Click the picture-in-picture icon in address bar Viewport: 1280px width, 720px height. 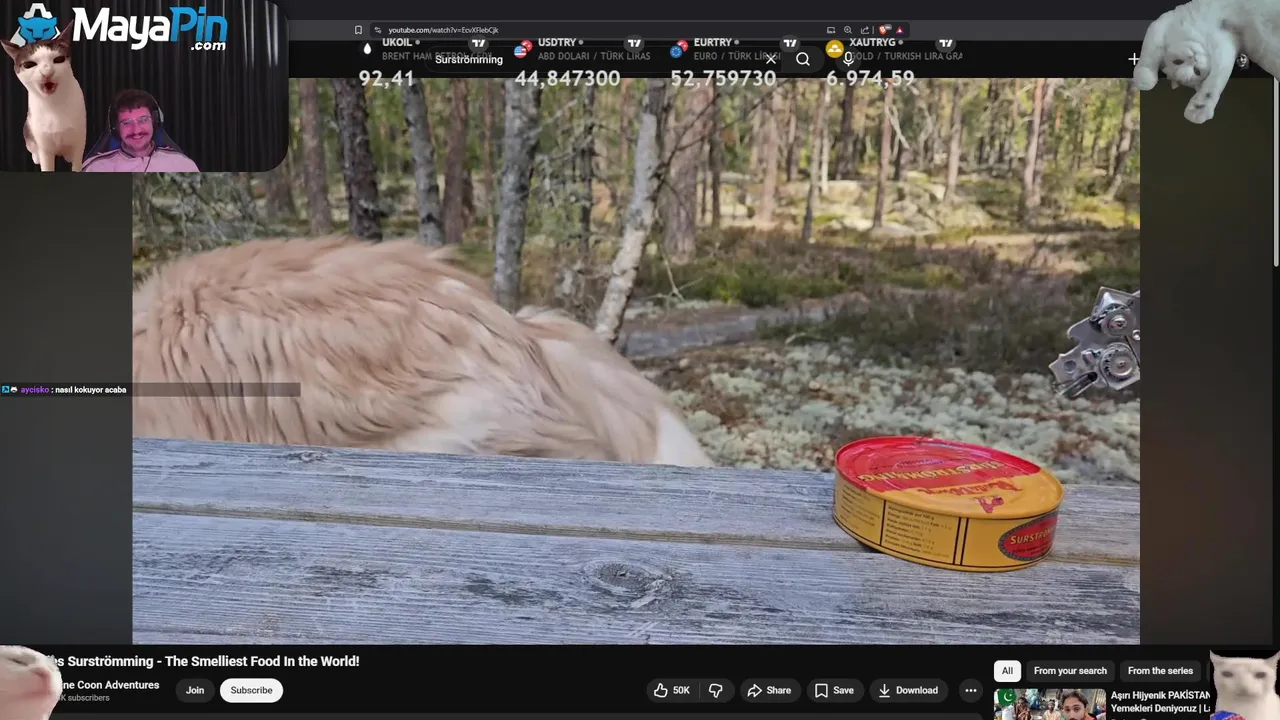pos(830,30)
